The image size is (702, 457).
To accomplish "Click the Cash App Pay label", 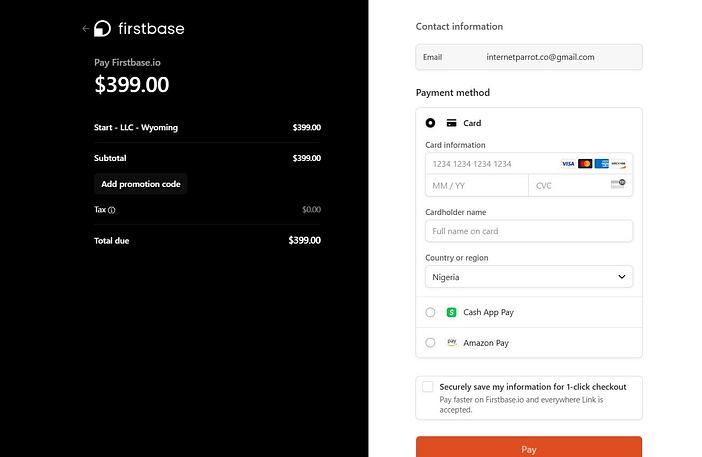I will point(488,312).
